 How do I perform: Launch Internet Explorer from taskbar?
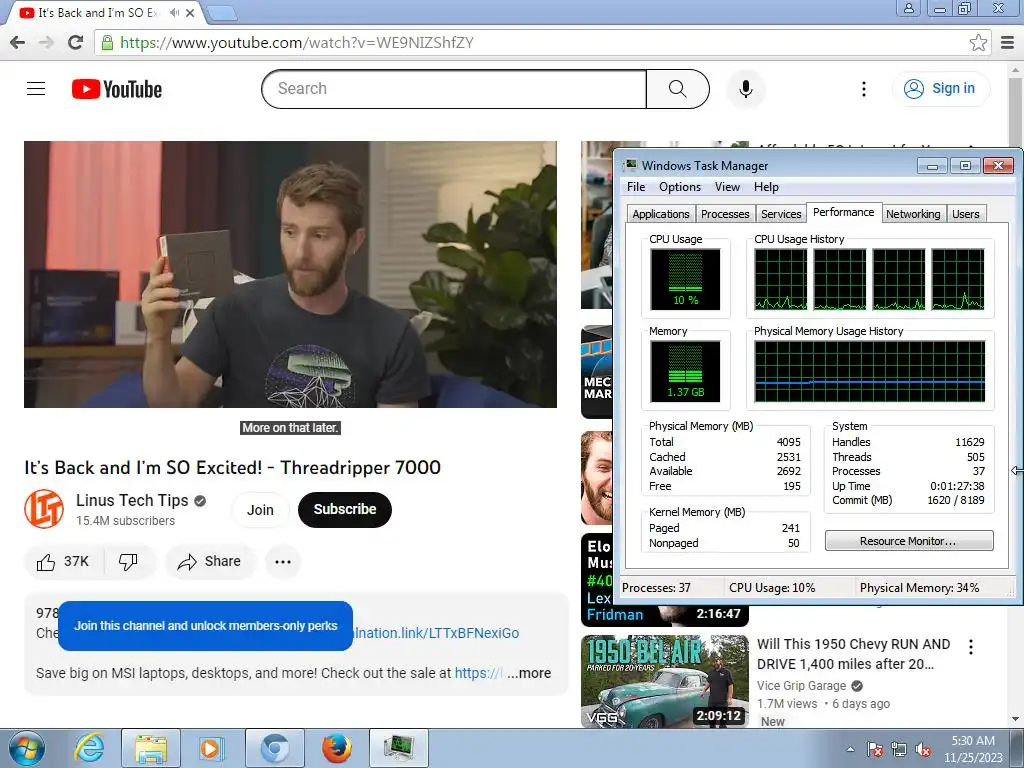coord(89,748)
